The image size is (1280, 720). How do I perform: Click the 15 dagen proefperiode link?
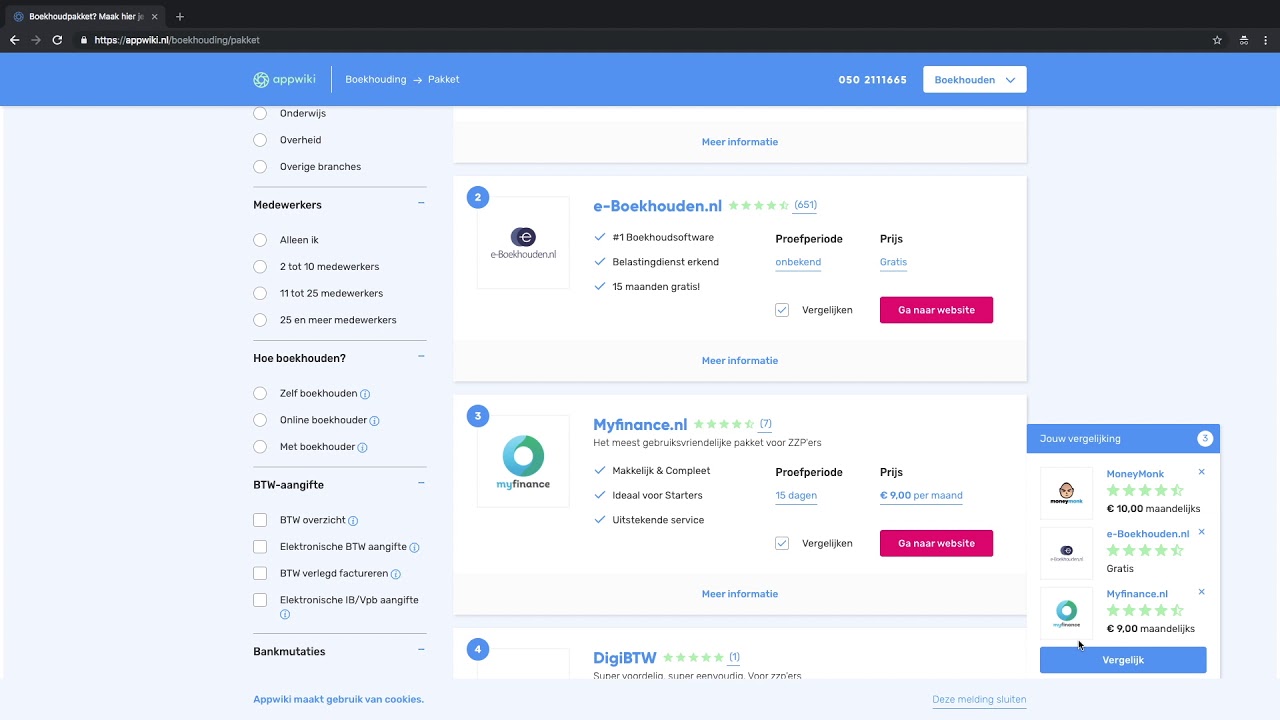coord(796,496)
